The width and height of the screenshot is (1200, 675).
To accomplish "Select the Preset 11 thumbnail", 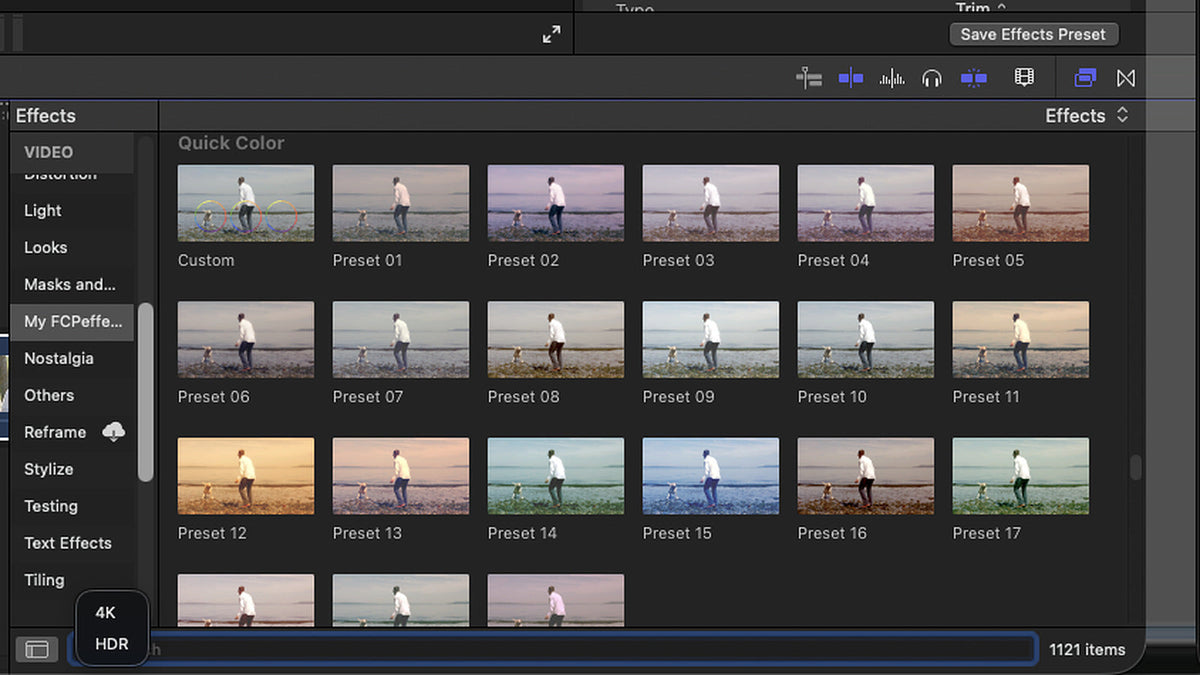I will point(1021,339).
